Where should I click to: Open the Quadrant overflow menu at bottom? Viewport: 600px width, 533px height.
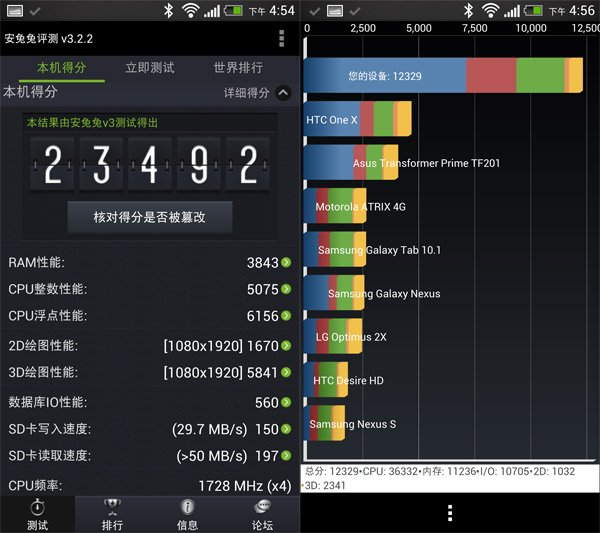click(x=450, y=513)
